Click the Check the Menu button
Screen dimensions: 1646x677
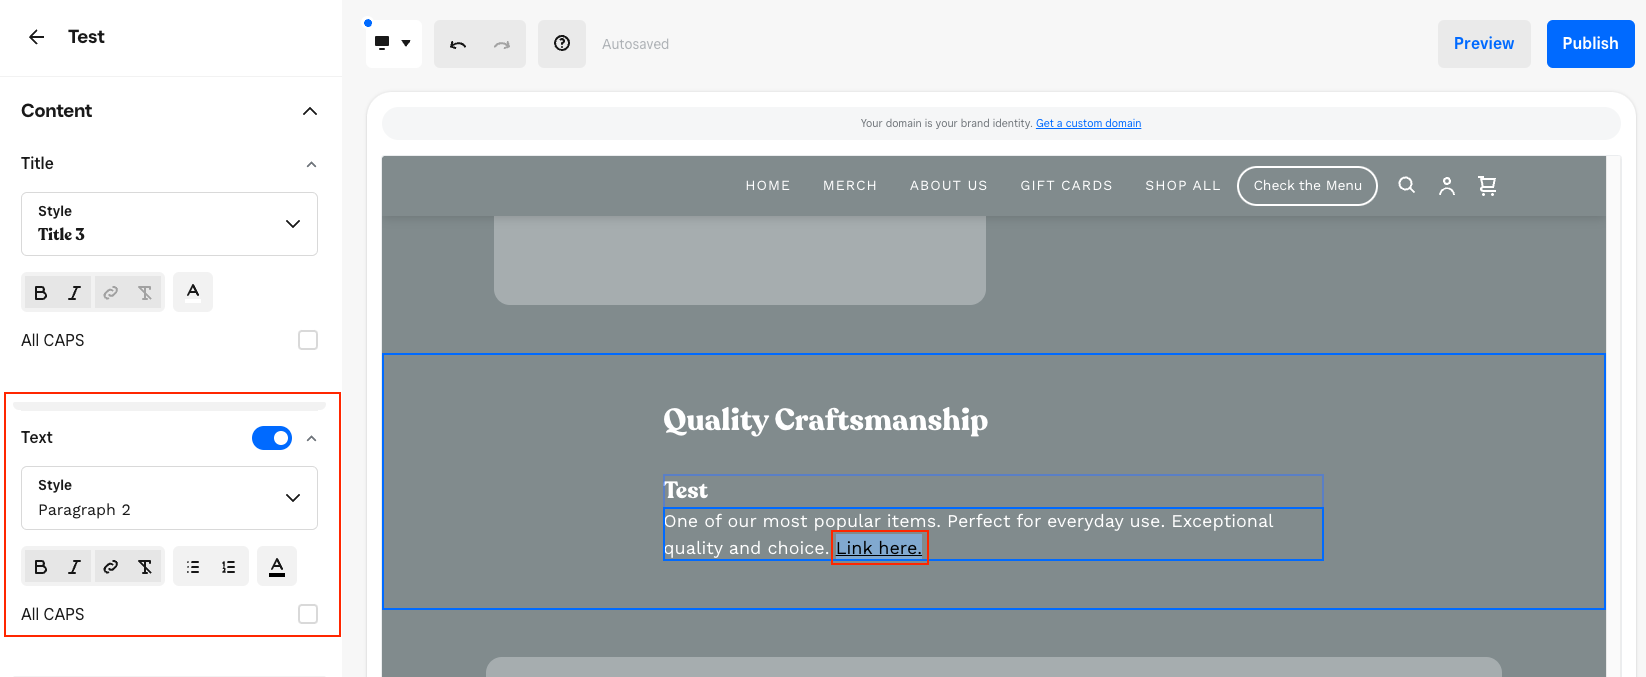[1307, 186]
